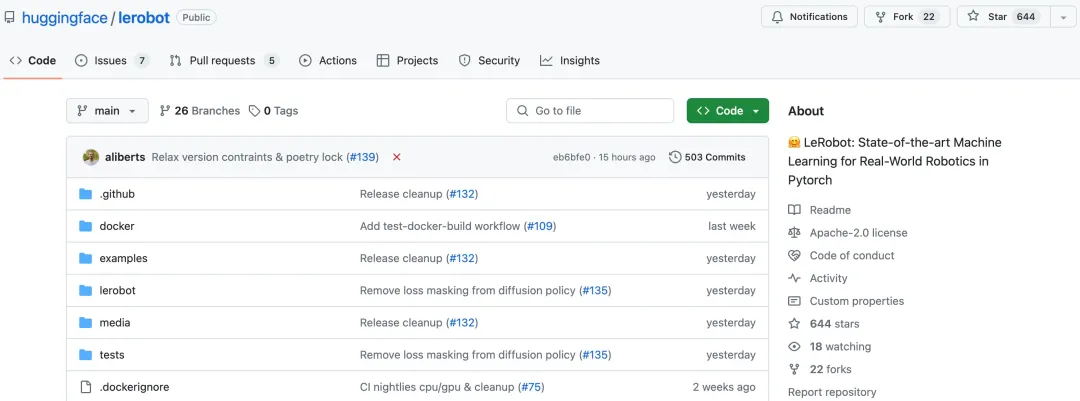
Task: Open the huggingface owner link
Action: tap(64, 18)
